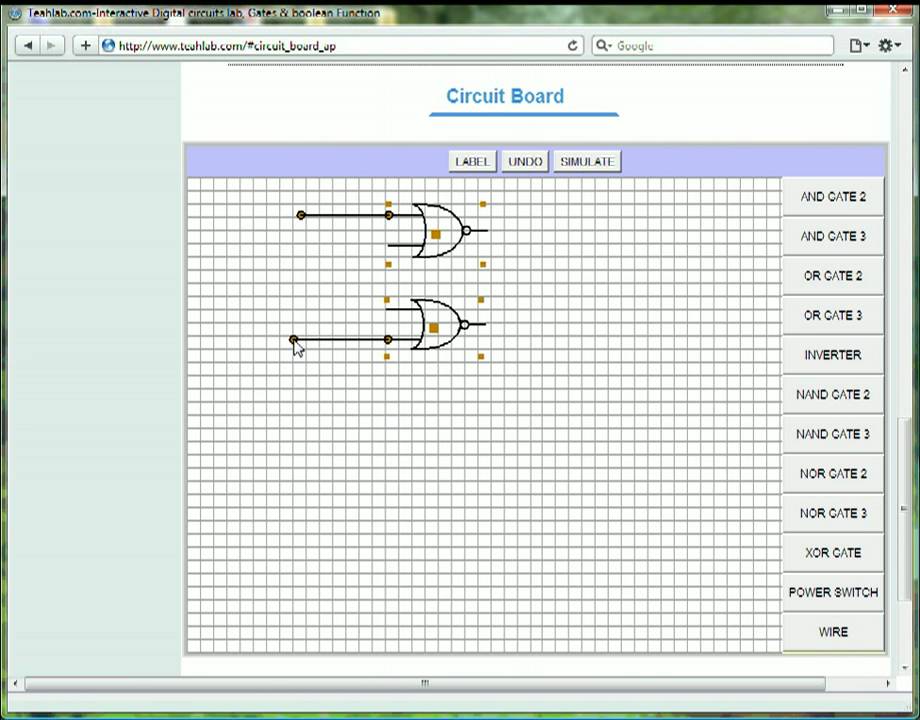The image size is (920, 720).
Task: Click the reload icon in address bar
Action: [572, 45]
